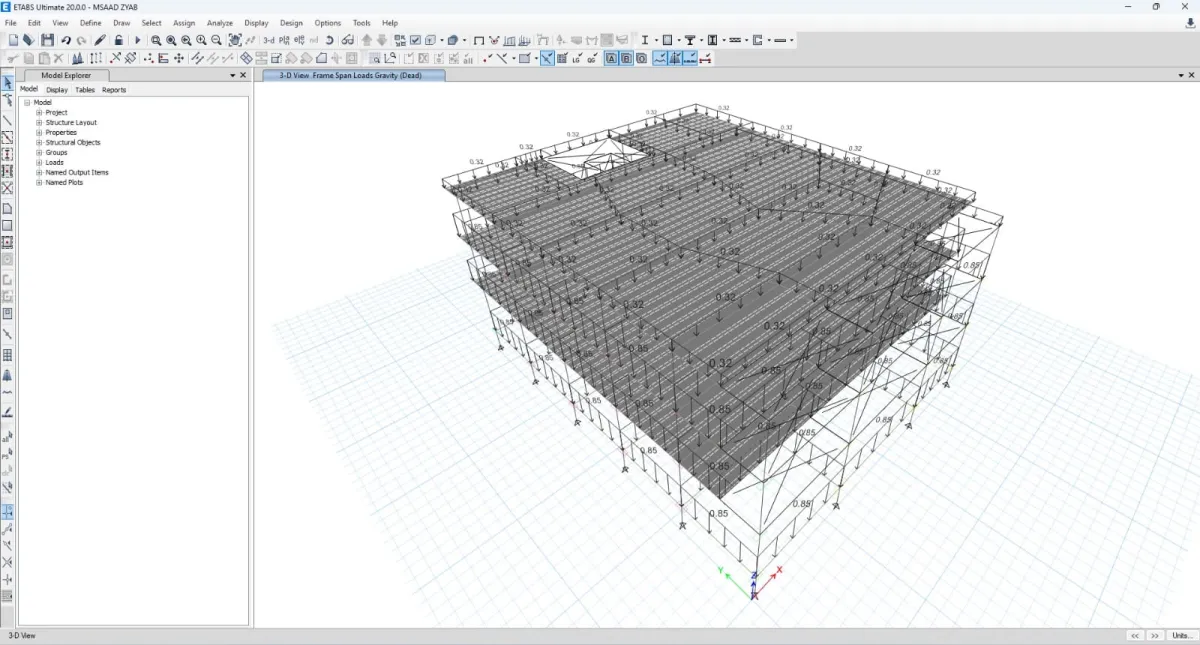
Task: Click the Rubber Band Zoom magnifier icon
Action: [x=156, y=40]
